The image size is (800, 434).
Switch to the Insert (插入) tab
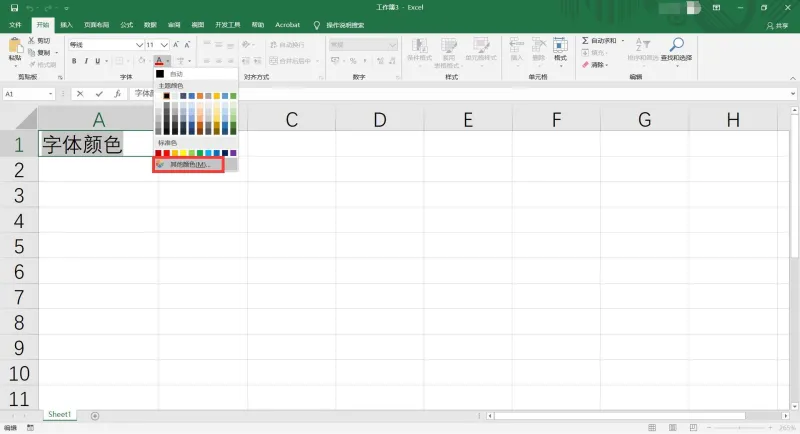(66, 25)
